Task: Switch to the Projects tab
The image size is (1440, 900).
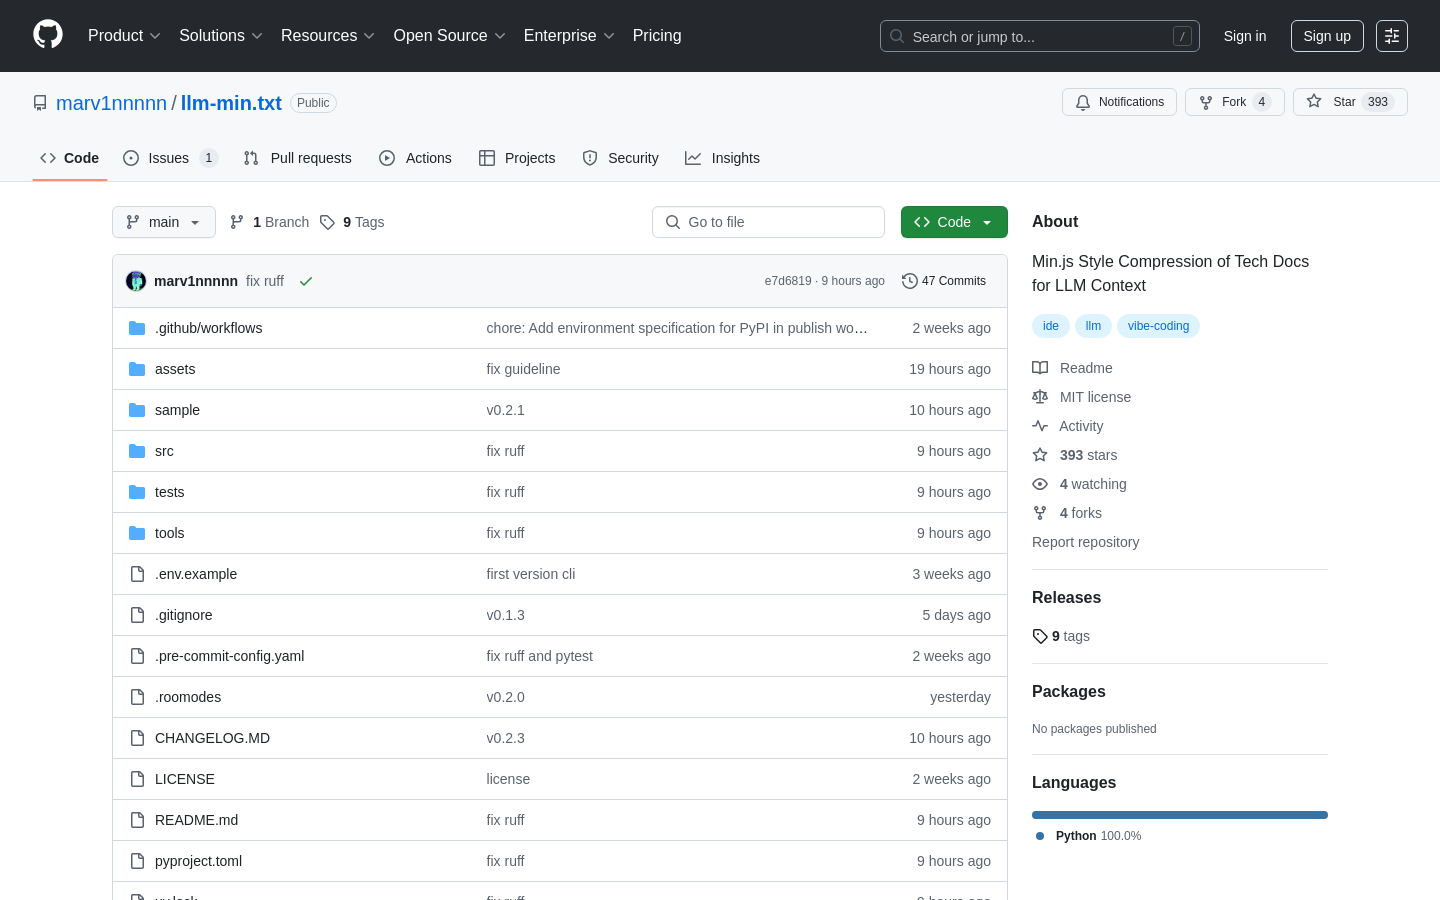Action: (x=517, y=158)
